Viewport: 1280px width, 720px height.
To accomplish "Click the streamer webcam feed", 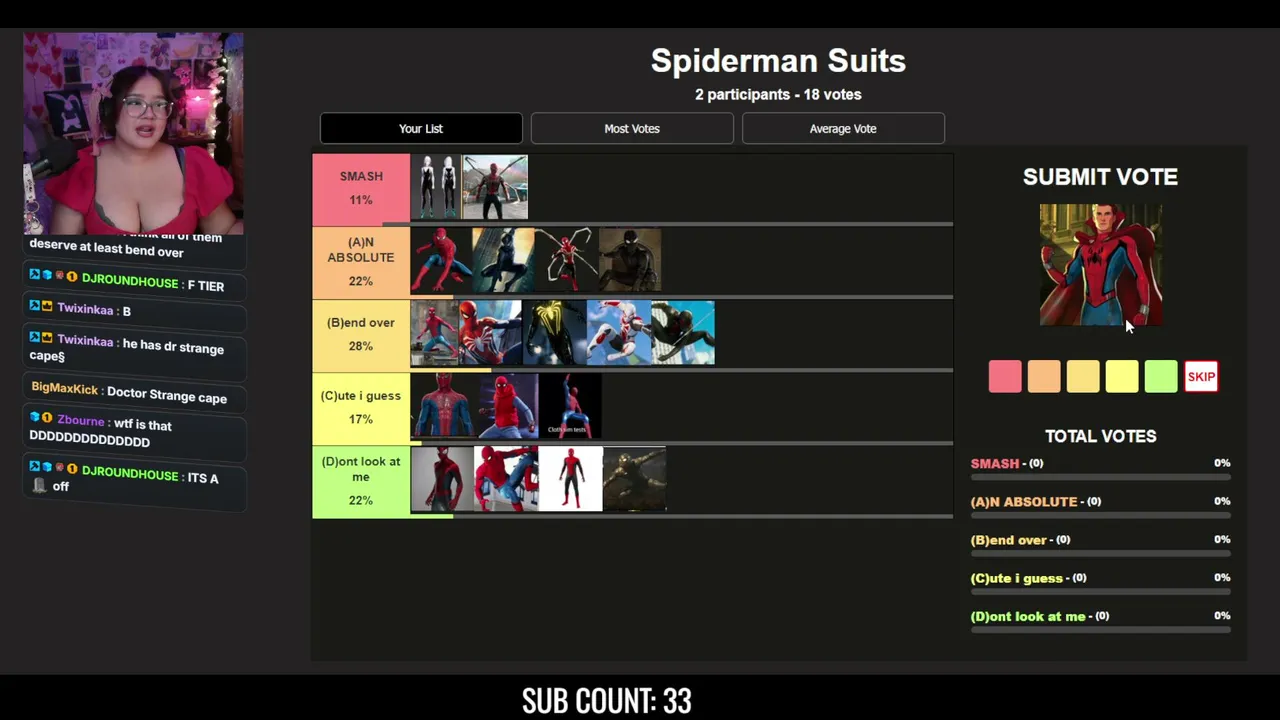I will point(133,133).
